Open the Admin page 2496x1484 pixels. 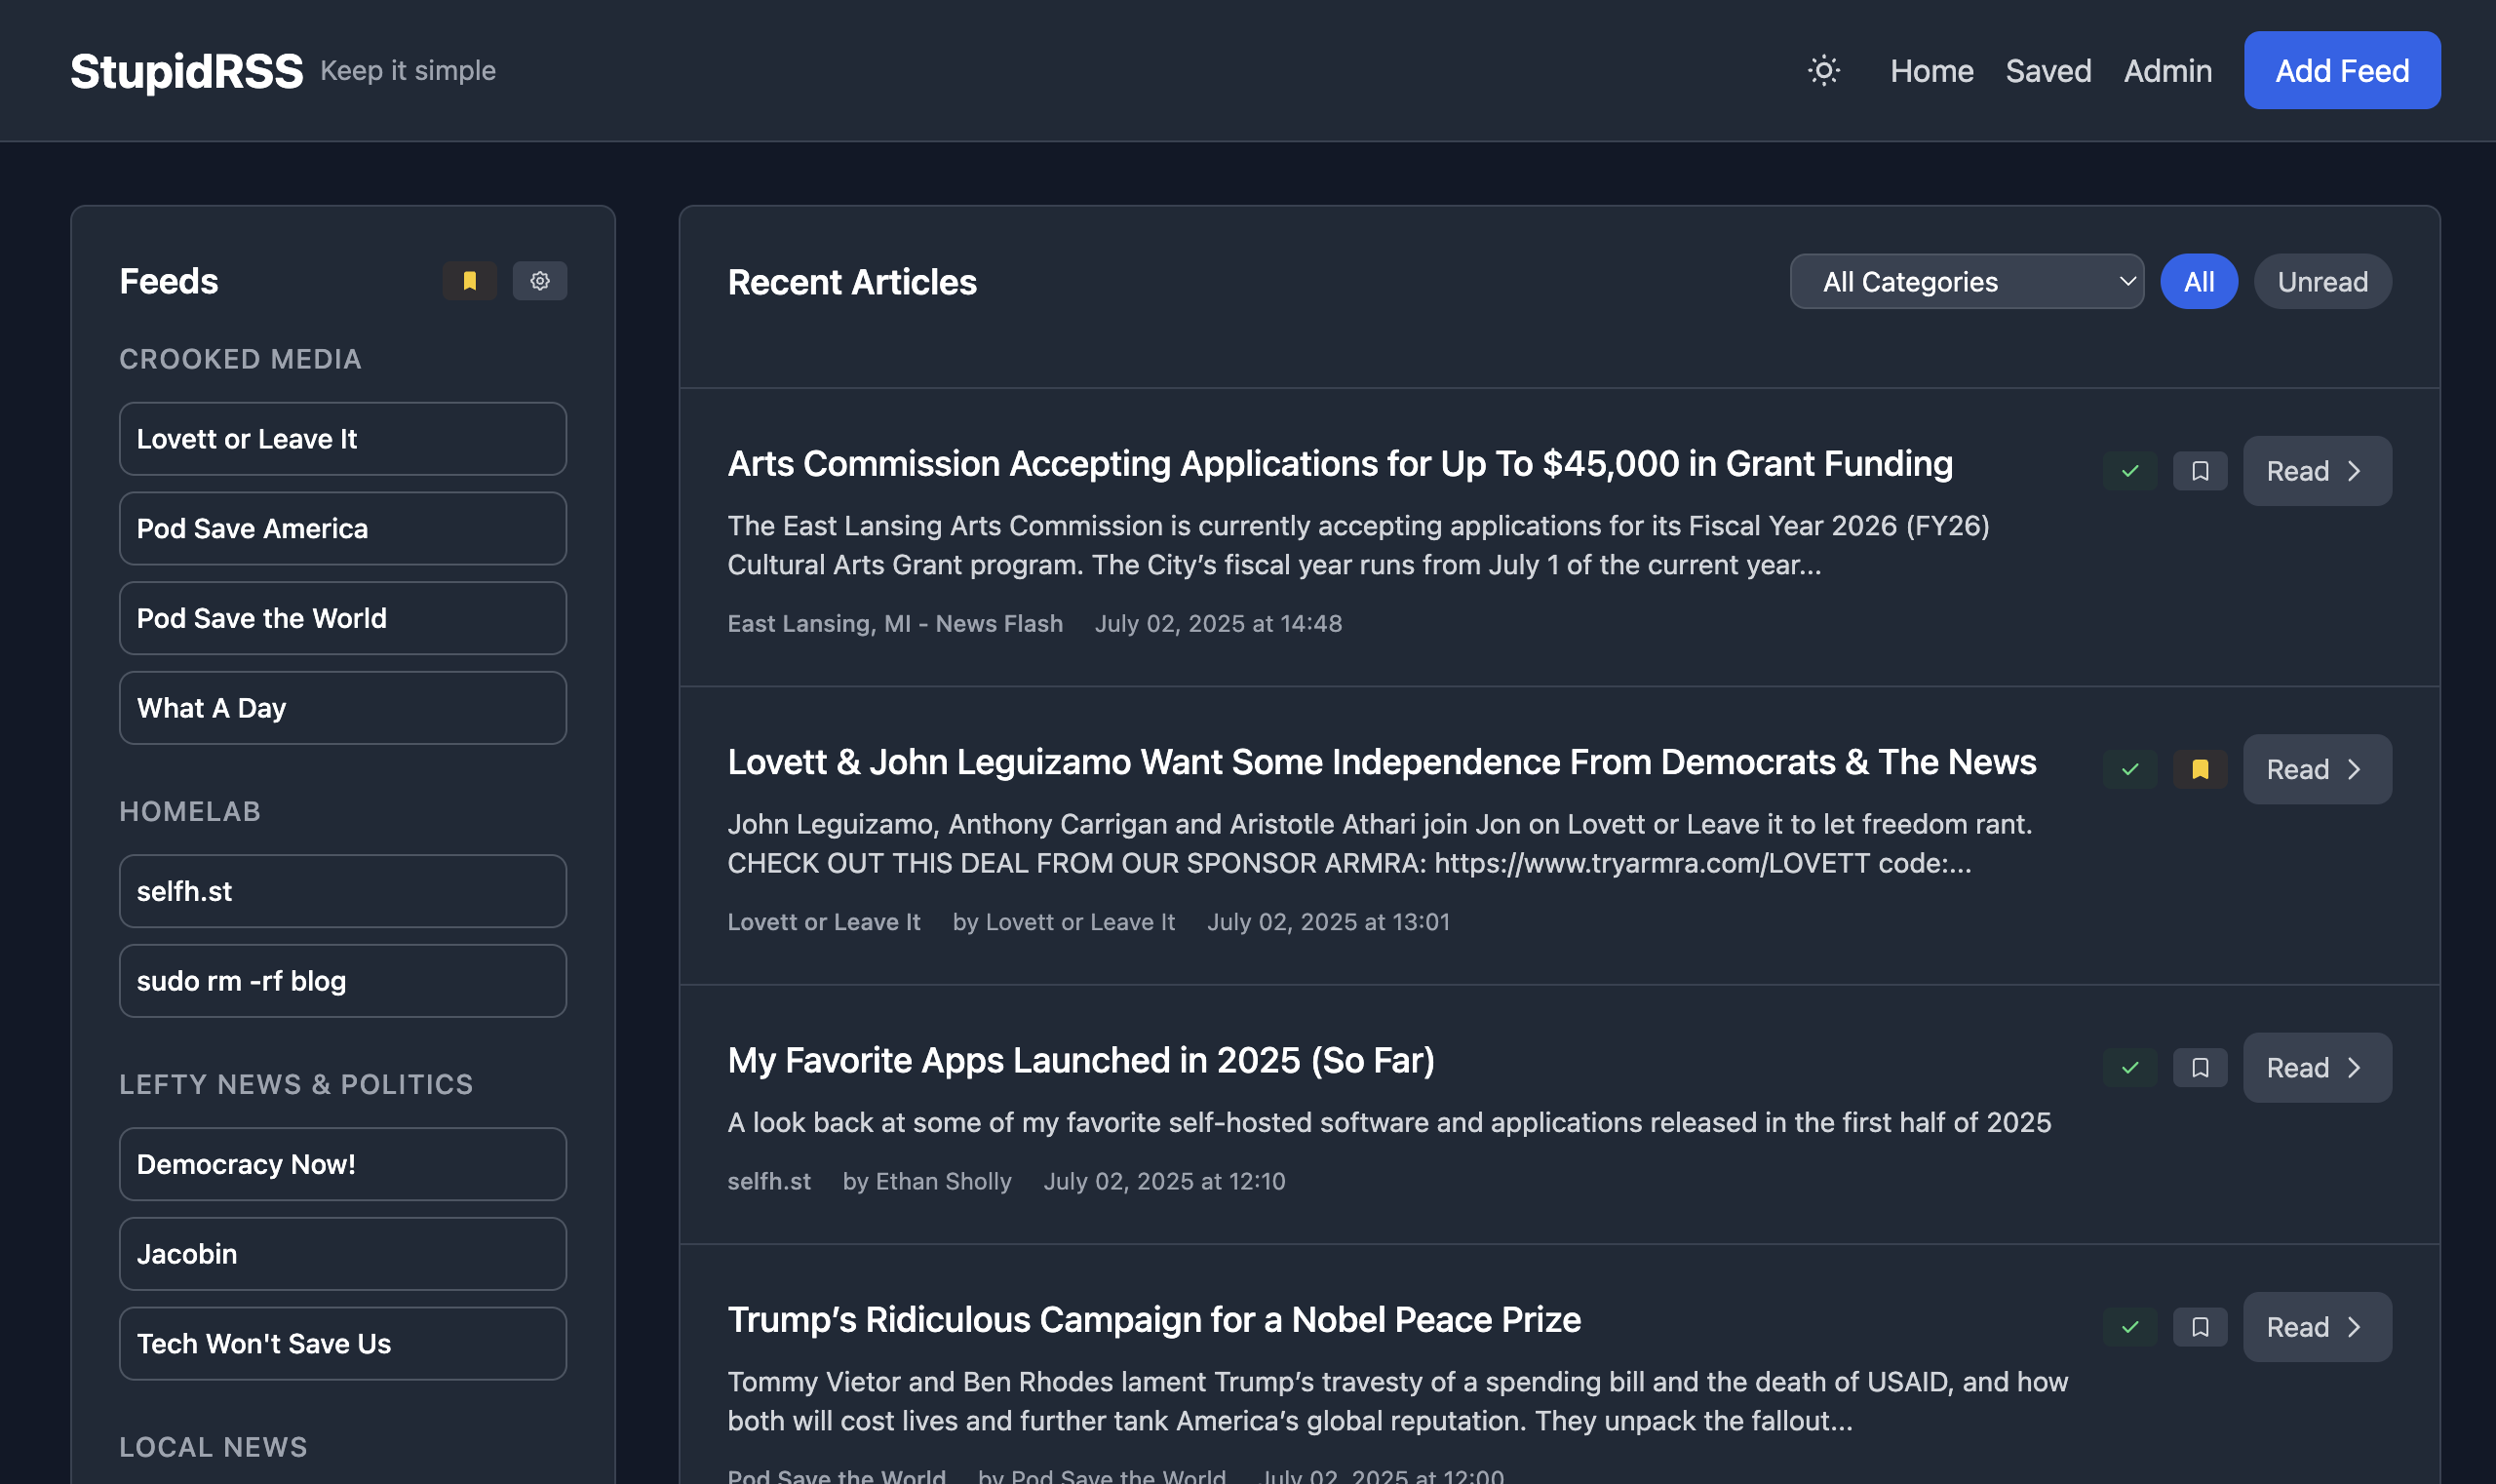[x=2167, y=70]
